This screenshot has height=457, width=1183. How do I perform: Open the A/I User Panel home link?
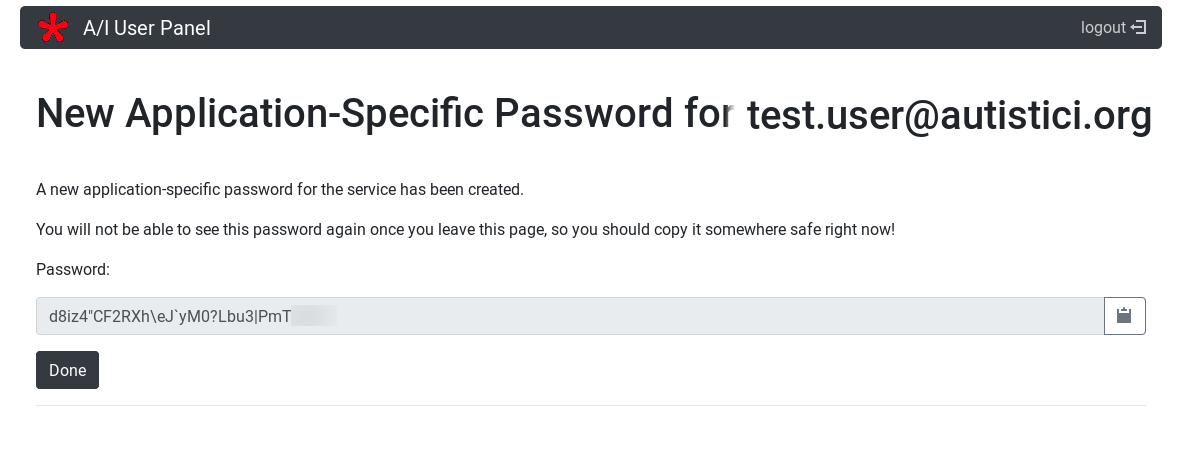(147, 28)
